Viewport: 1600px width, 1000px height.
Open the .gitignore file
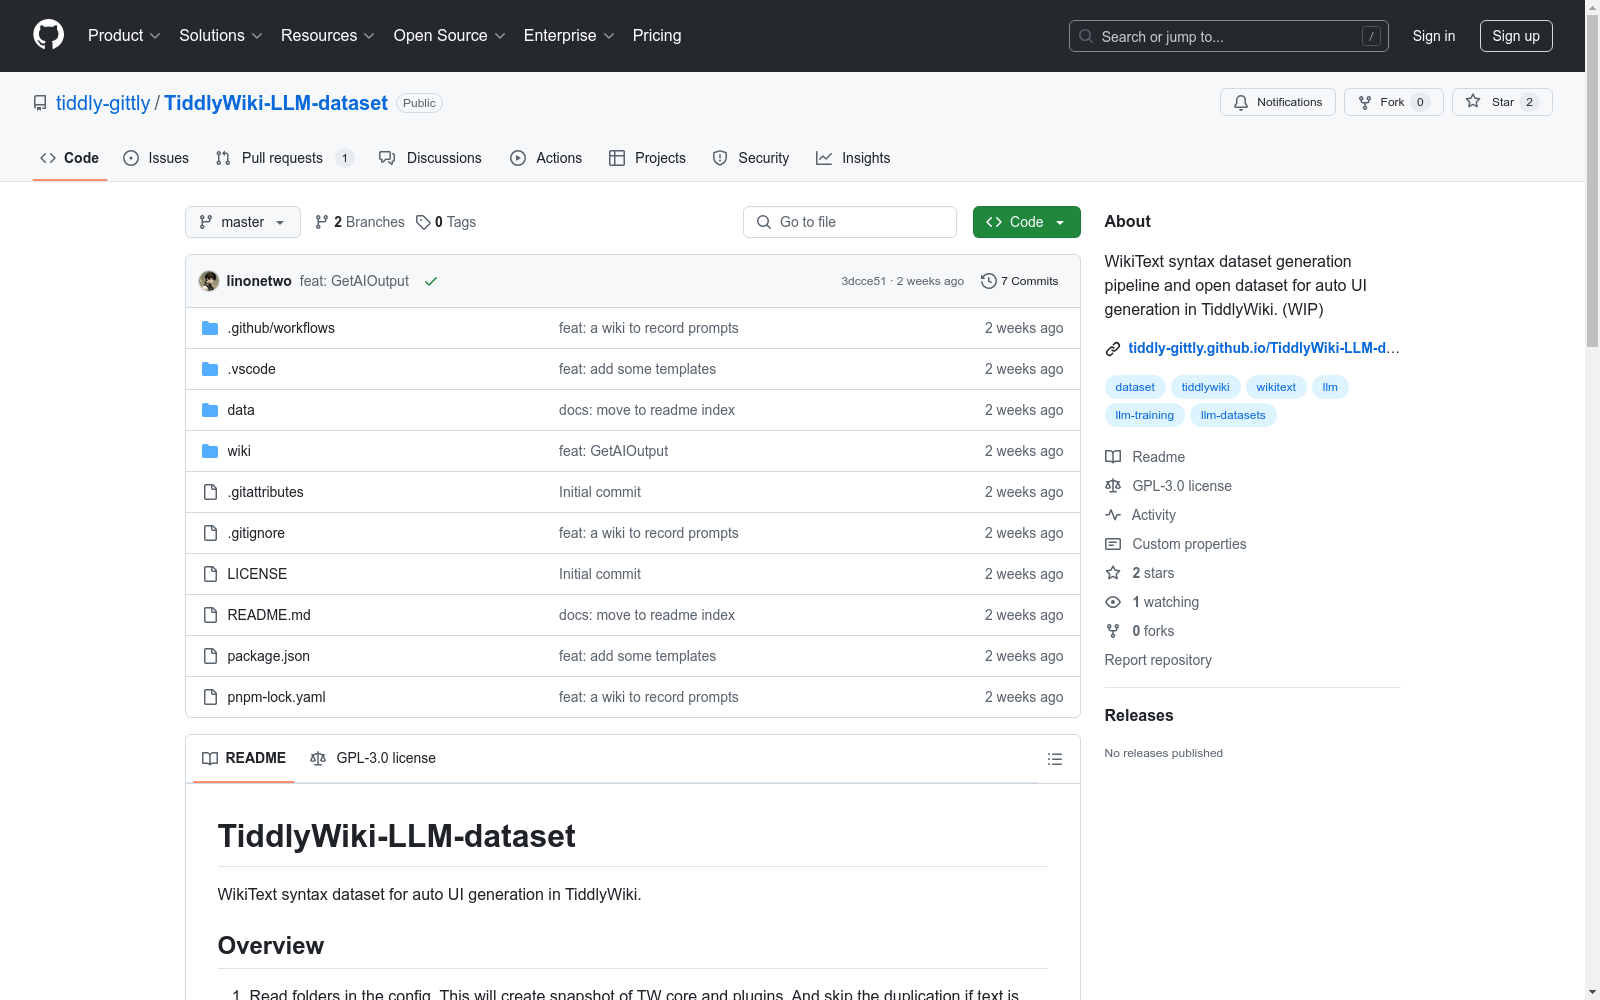[x=256, y=533]
